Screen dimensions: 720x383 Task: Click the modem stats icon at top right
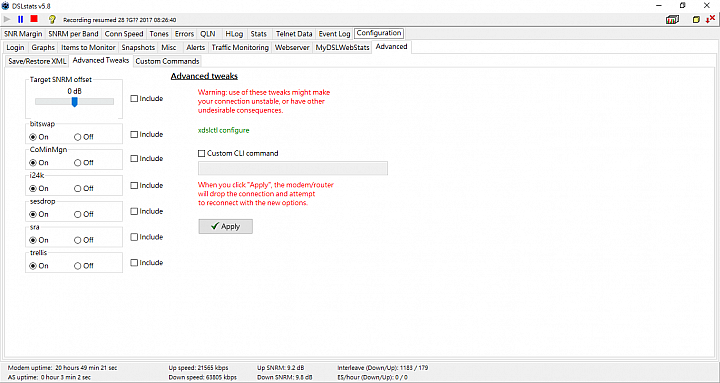673,19
